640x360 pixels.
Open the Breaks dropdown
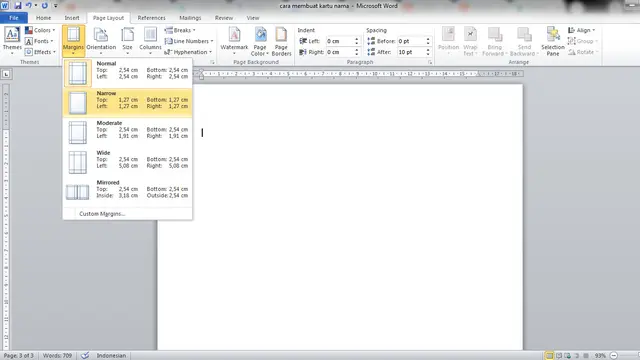point(180,30)
